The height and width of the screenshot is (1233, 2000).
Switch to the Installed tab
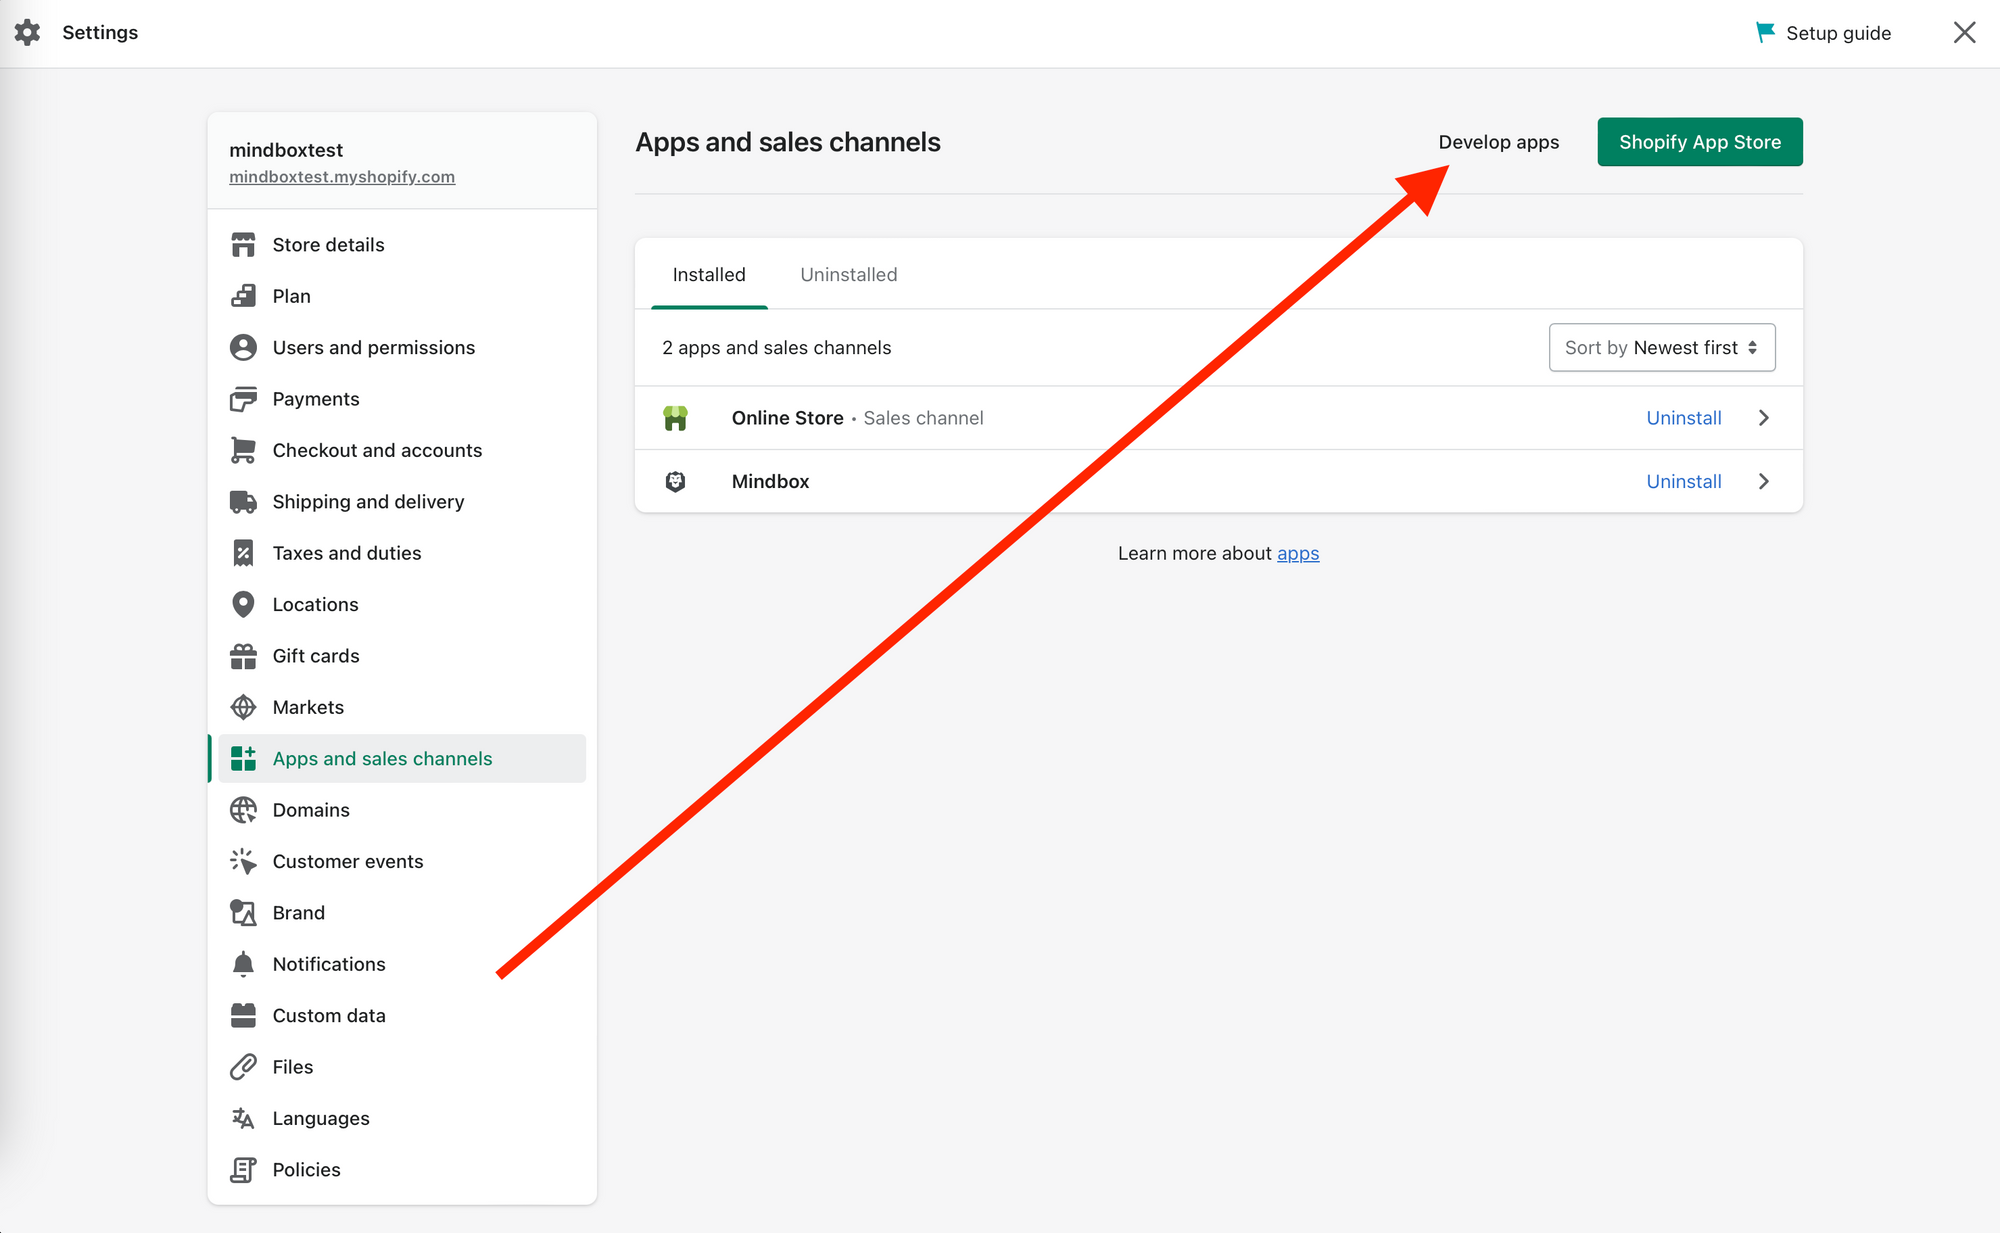tap(709, 275)
